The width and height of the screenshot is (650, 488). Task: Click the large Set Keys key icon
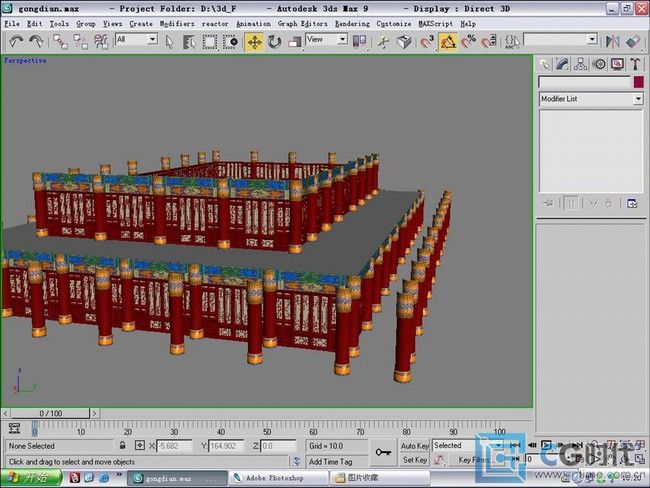(x=383, y=452)
